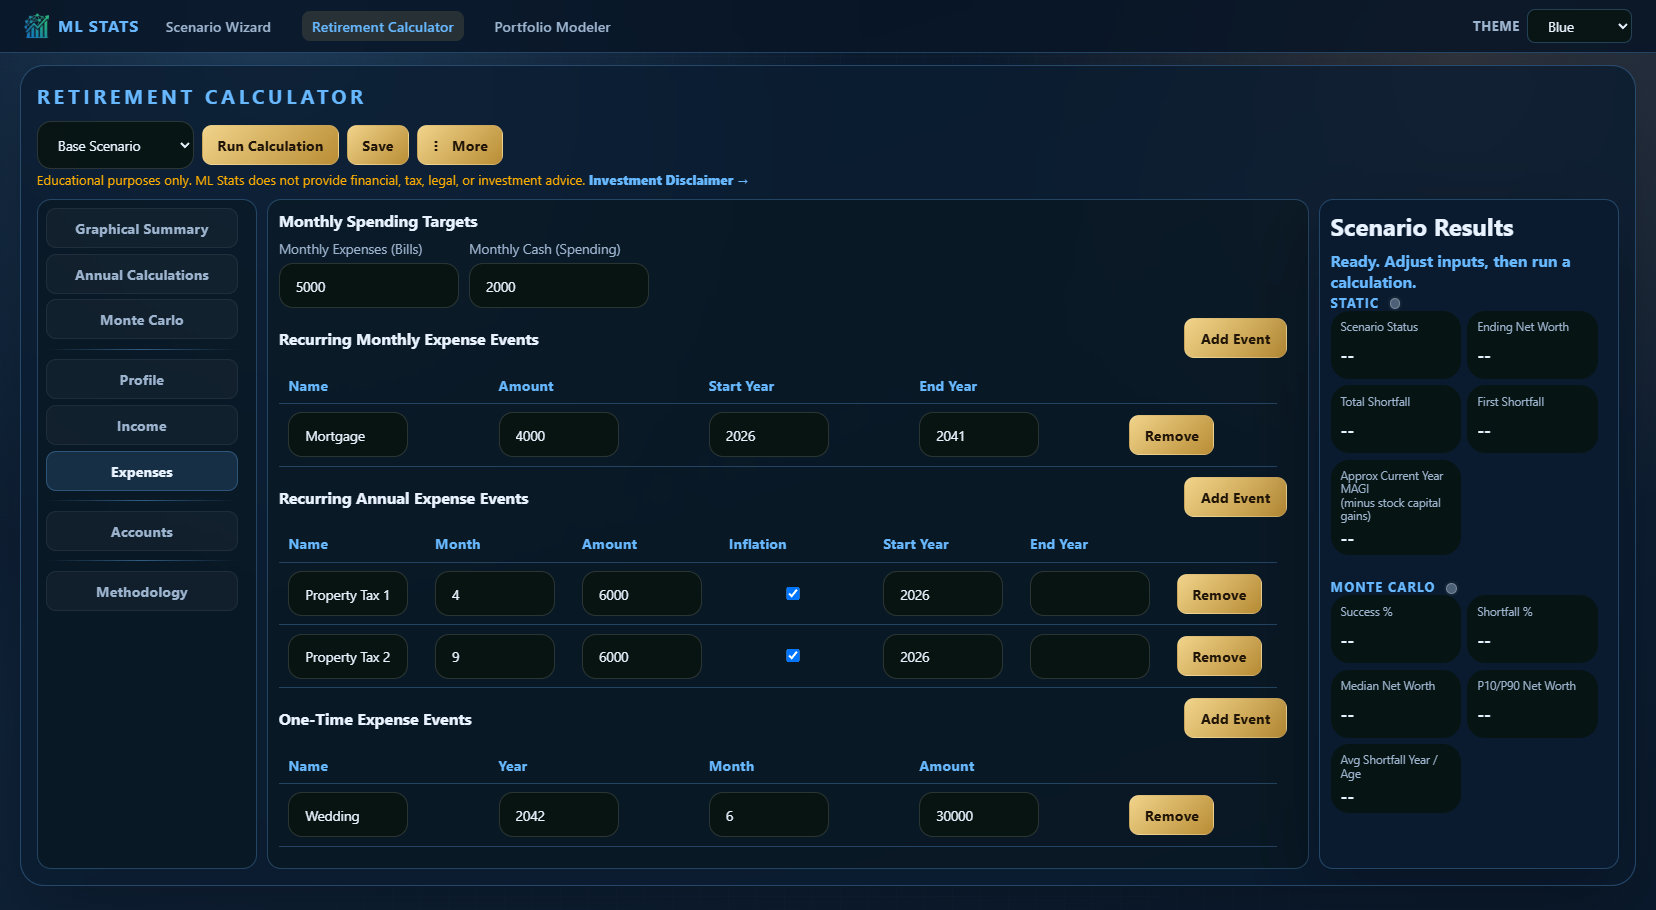
Task: Switch to the Portfolio Modeler tab
Action: point(552,27)
